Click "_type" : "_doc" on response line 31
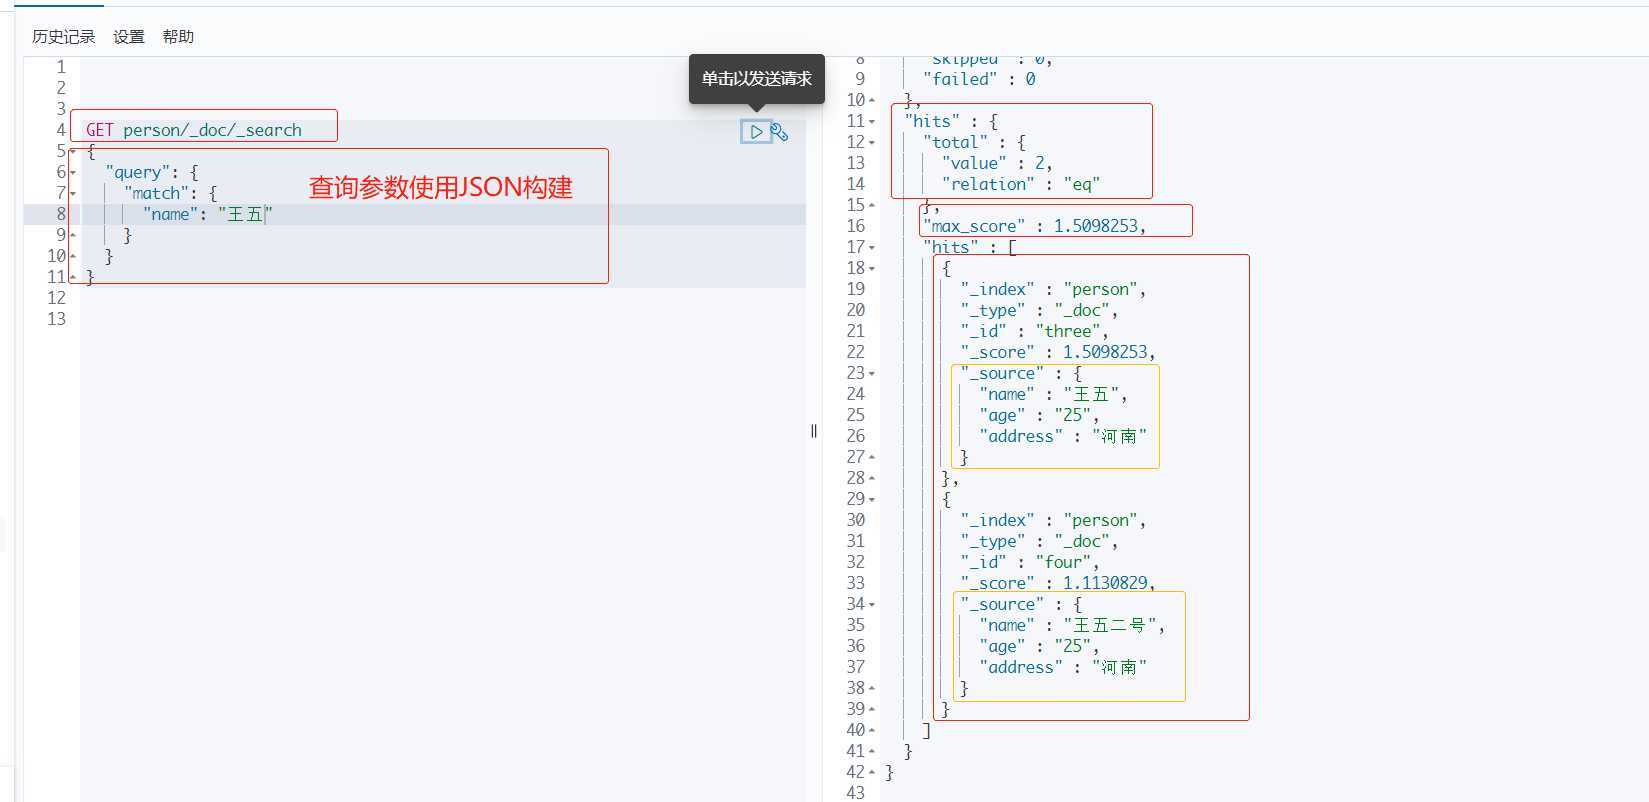 pos(1040,541)
